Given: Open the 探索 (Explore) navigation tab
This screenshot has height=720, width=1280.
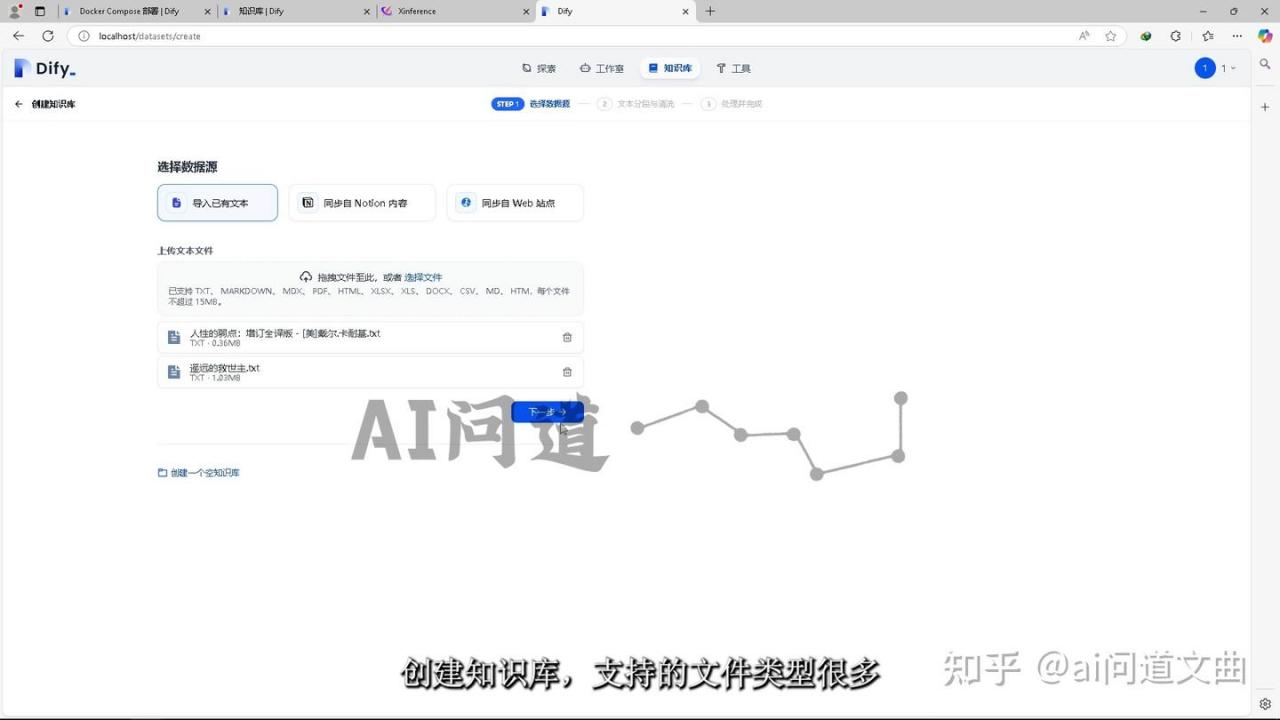Looking at the screenshot, I should click(x=539, y=68).
